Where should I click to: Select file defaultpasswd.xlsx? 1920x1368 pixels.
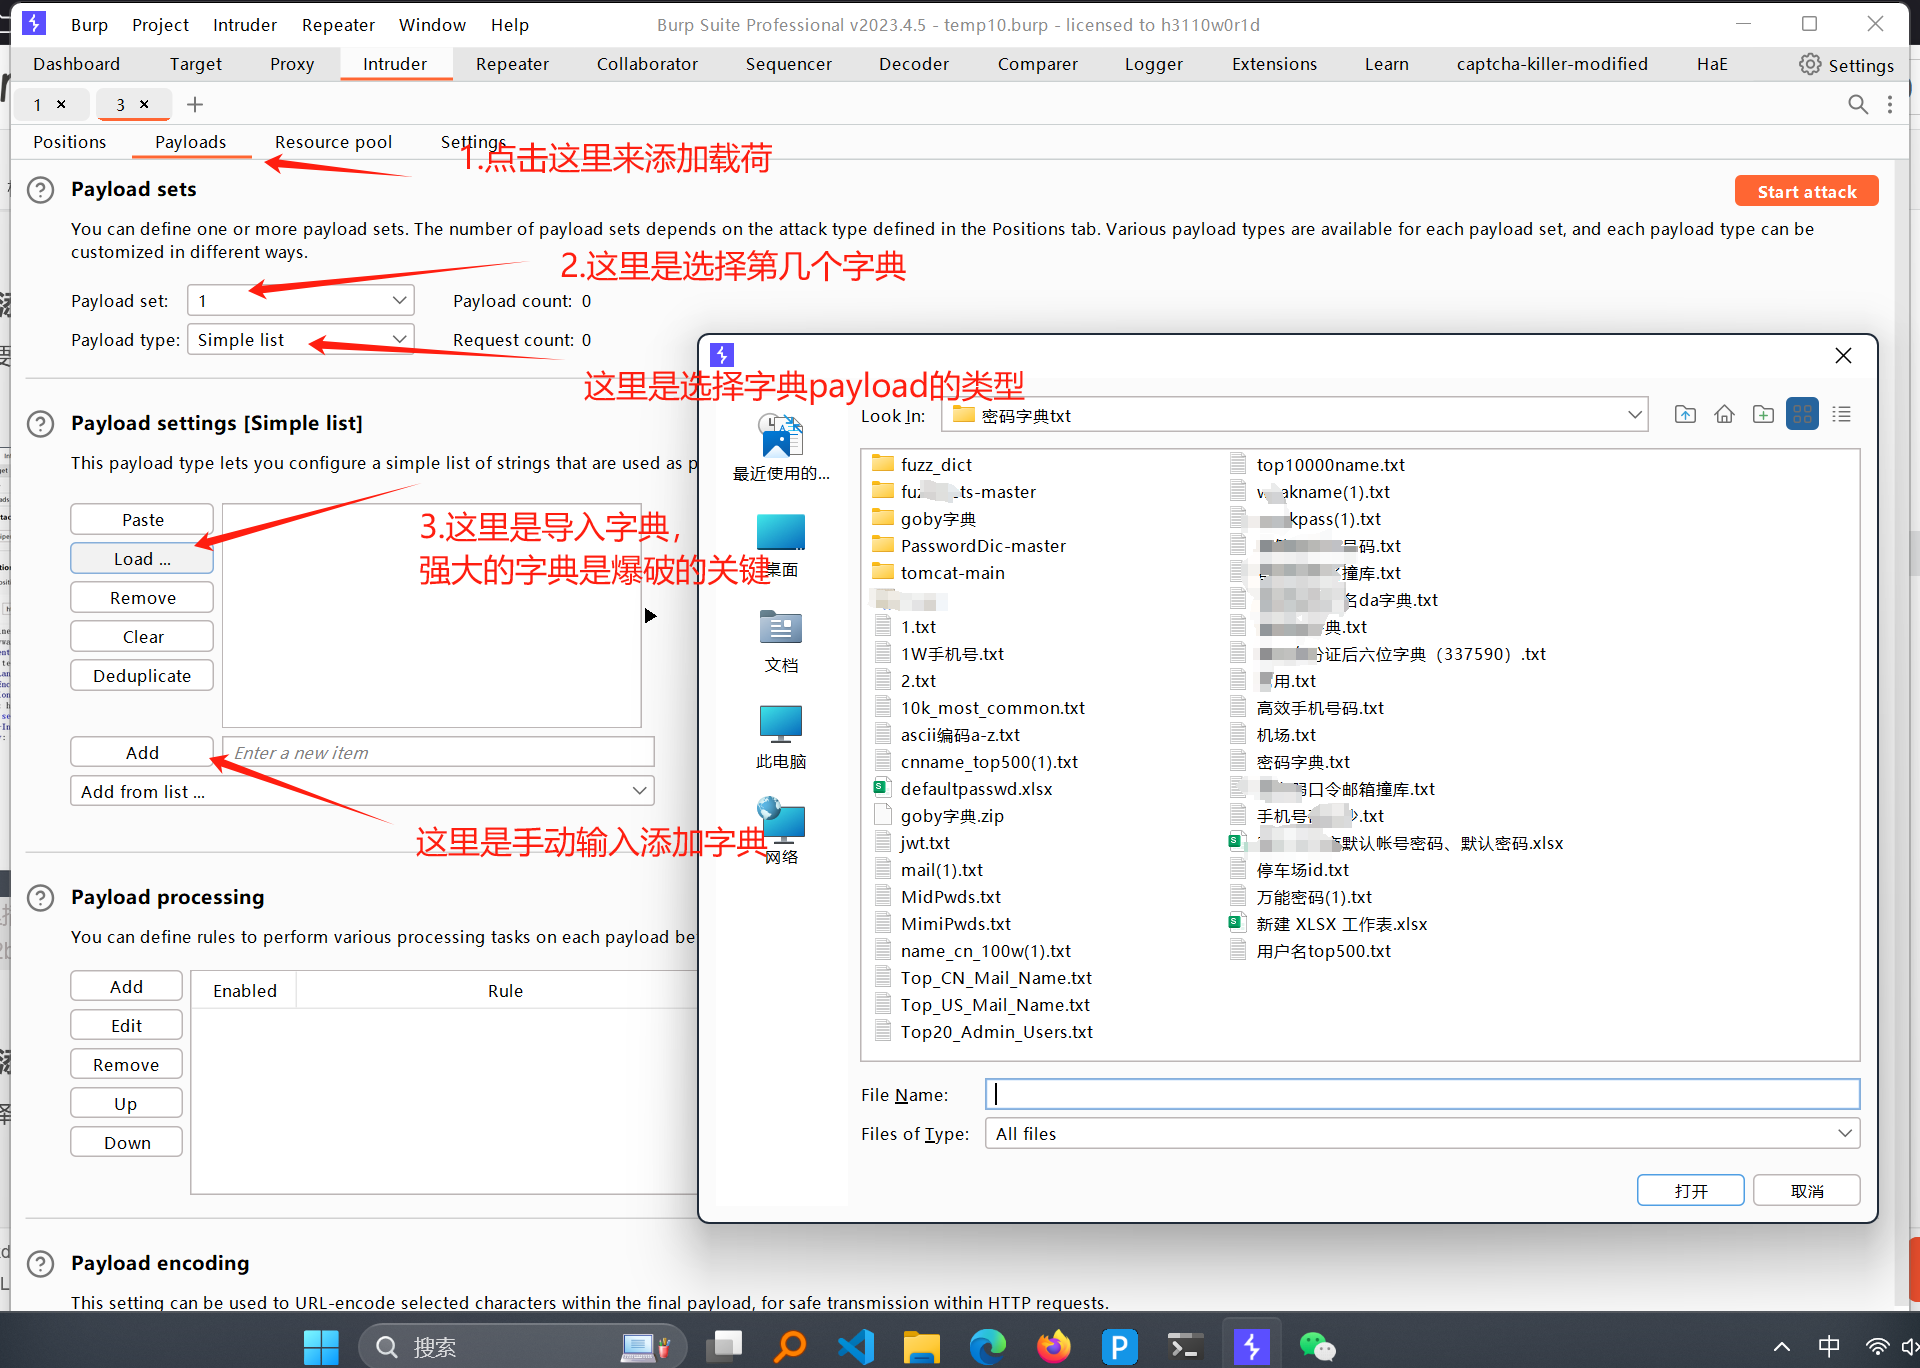click(963, 788)
